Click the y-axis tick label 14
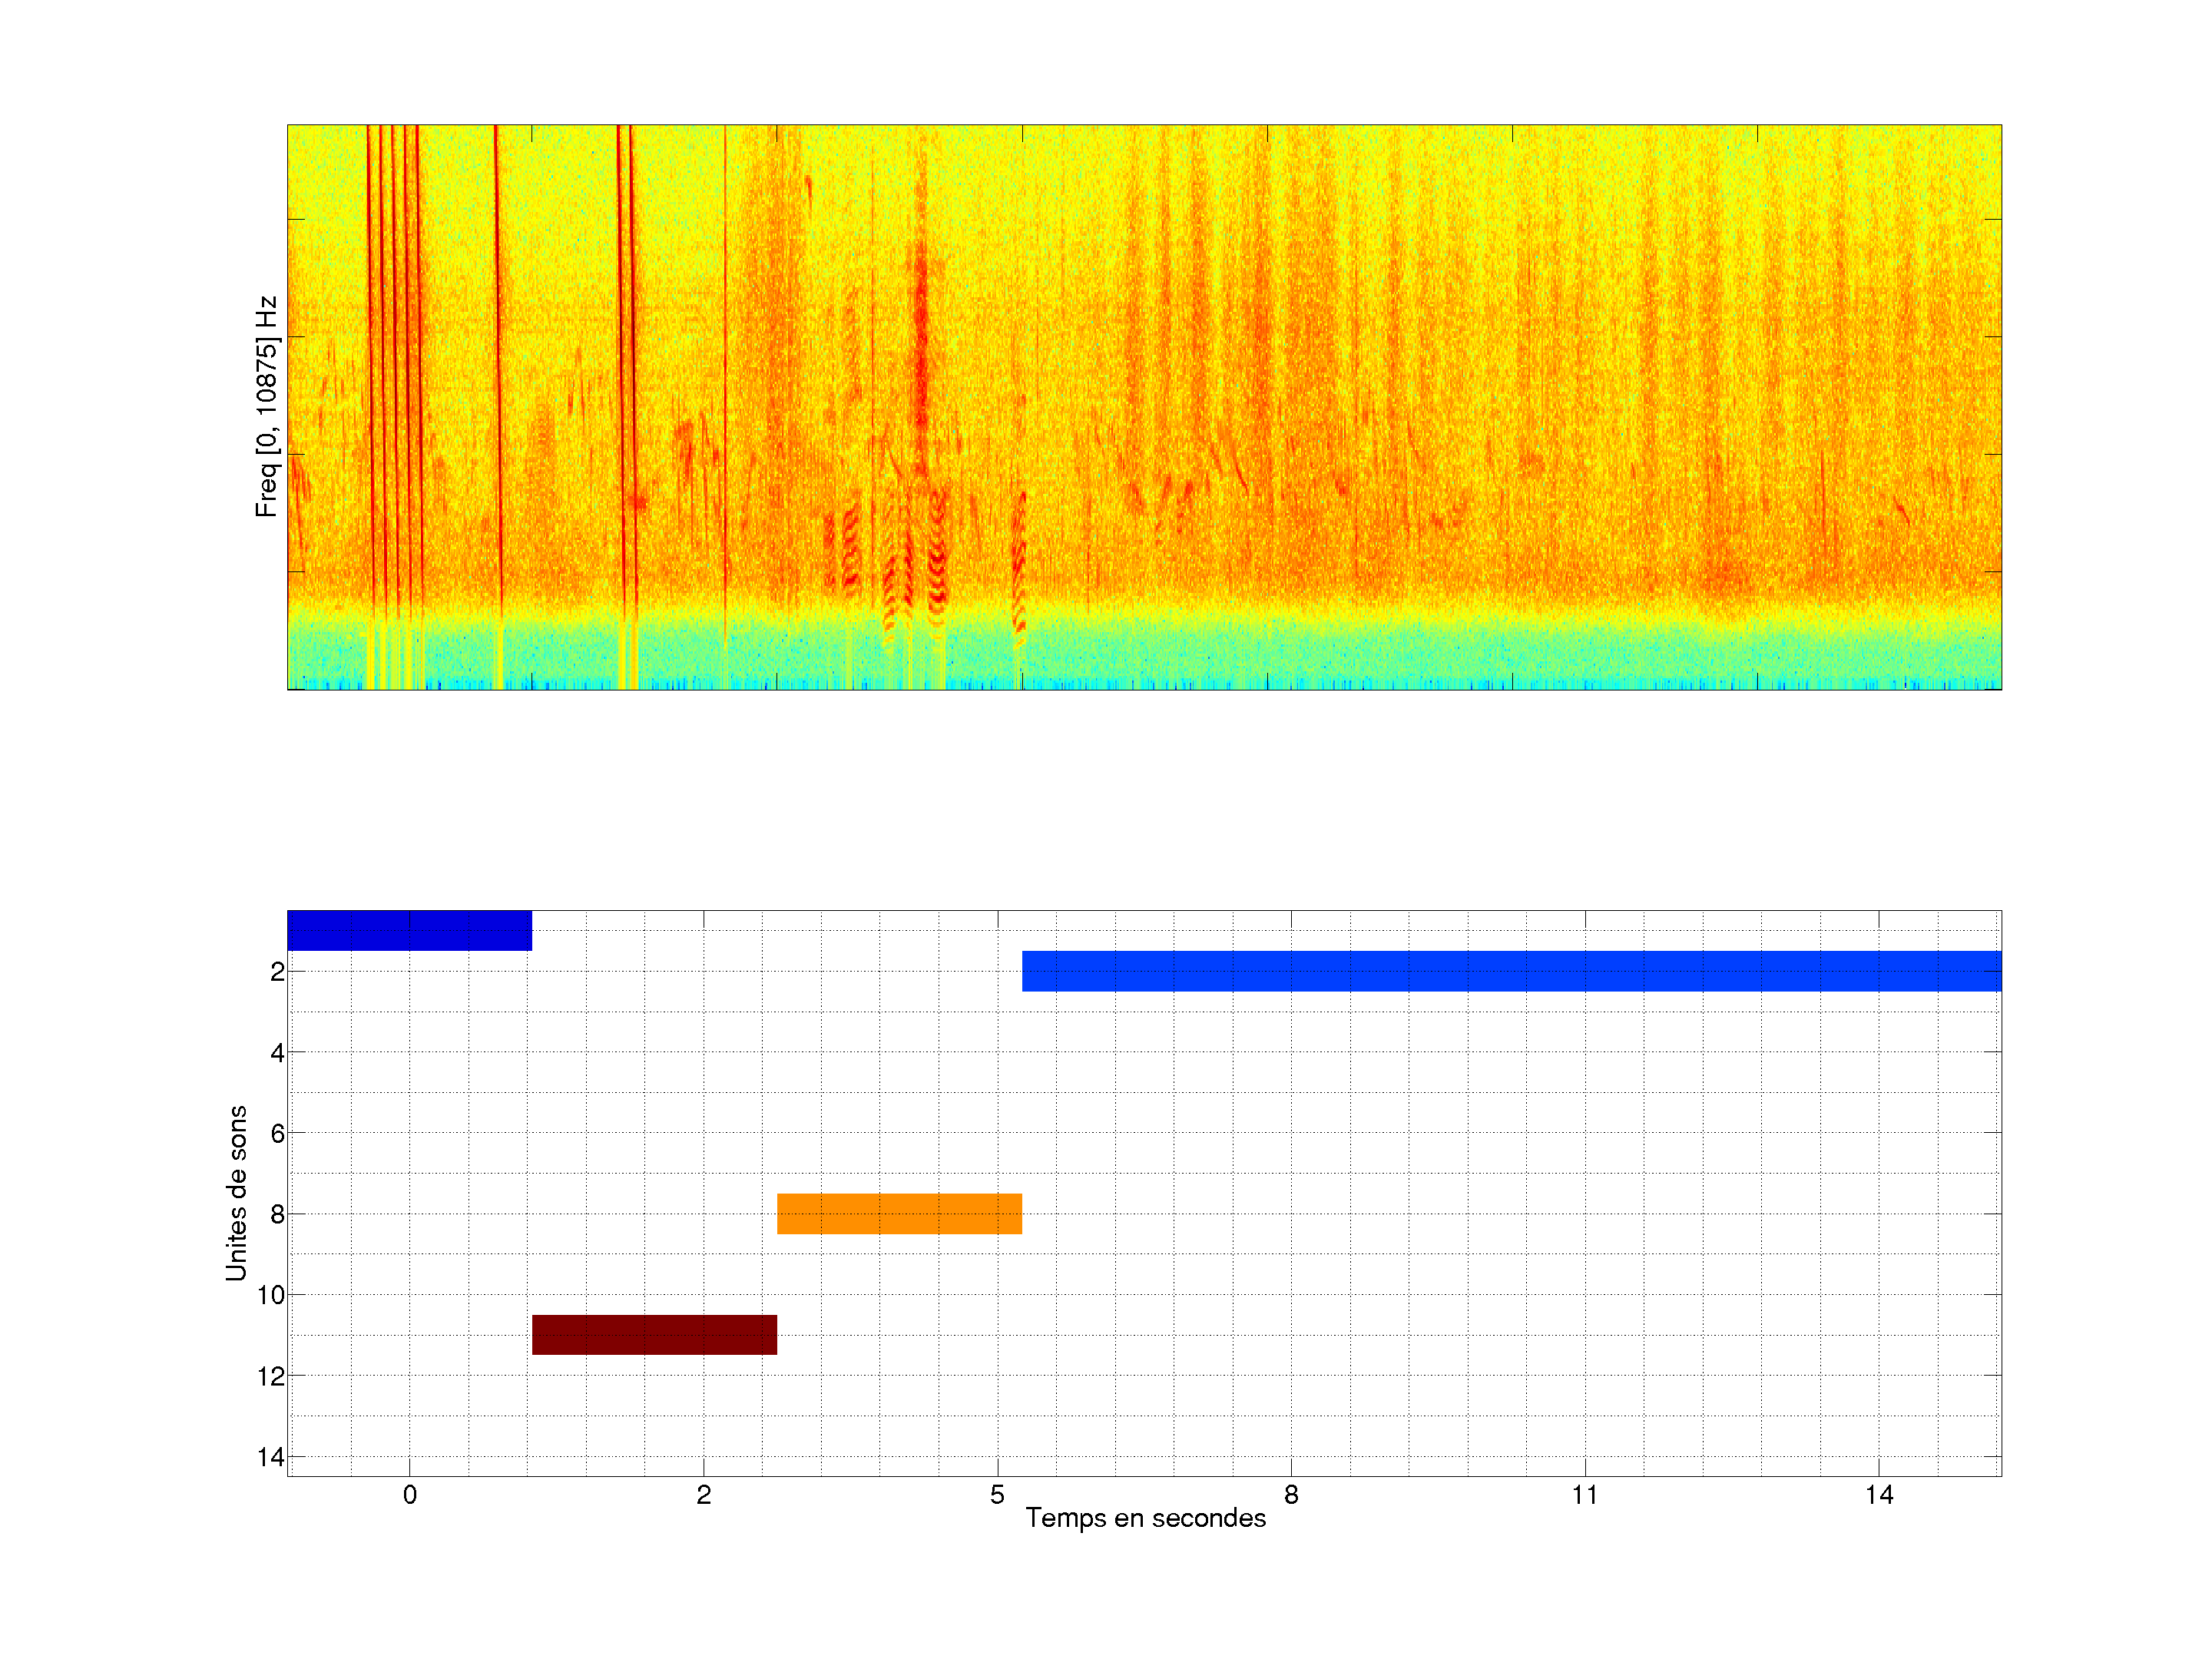Viewport: 2212px width, 1659px height. pyautogui.click(x=271, y=1457)
